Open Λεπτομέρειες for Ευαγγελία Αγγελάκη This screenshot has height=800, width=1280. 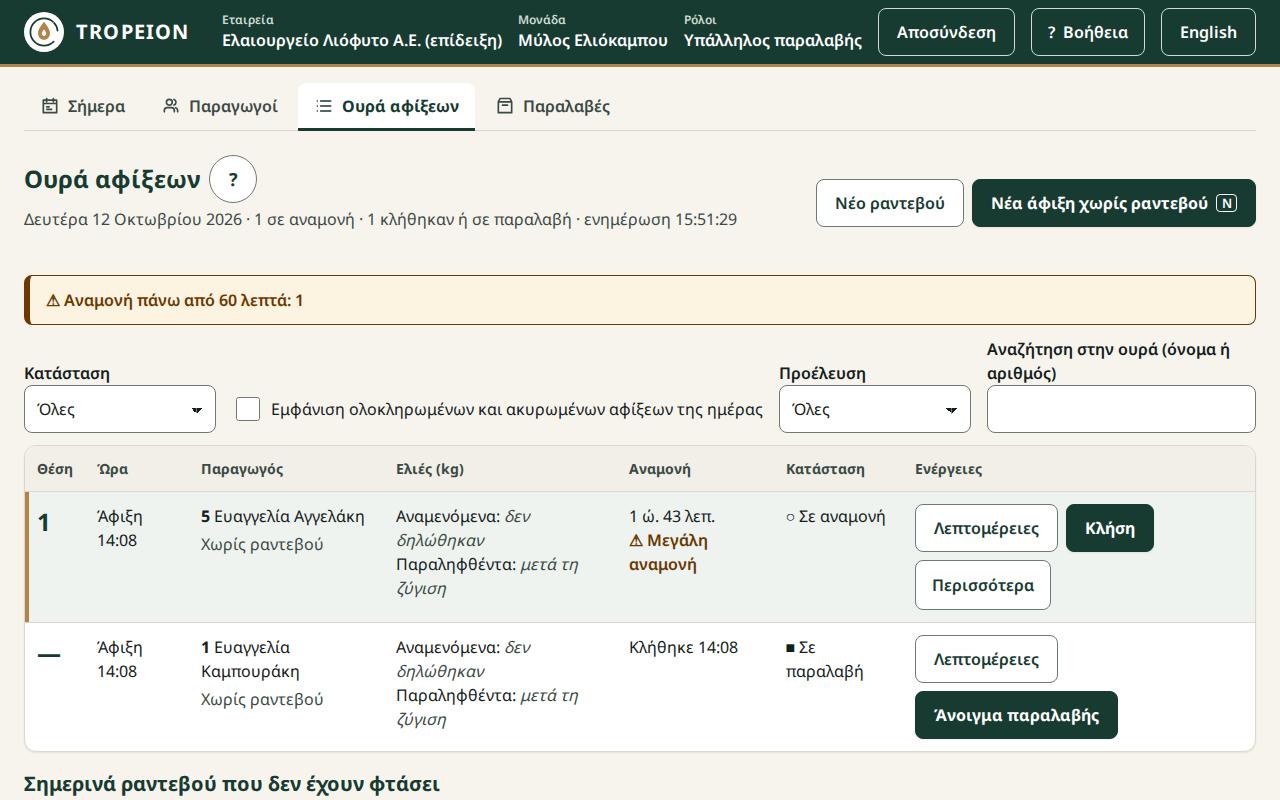pyautogui.click(x=986, y=528)
